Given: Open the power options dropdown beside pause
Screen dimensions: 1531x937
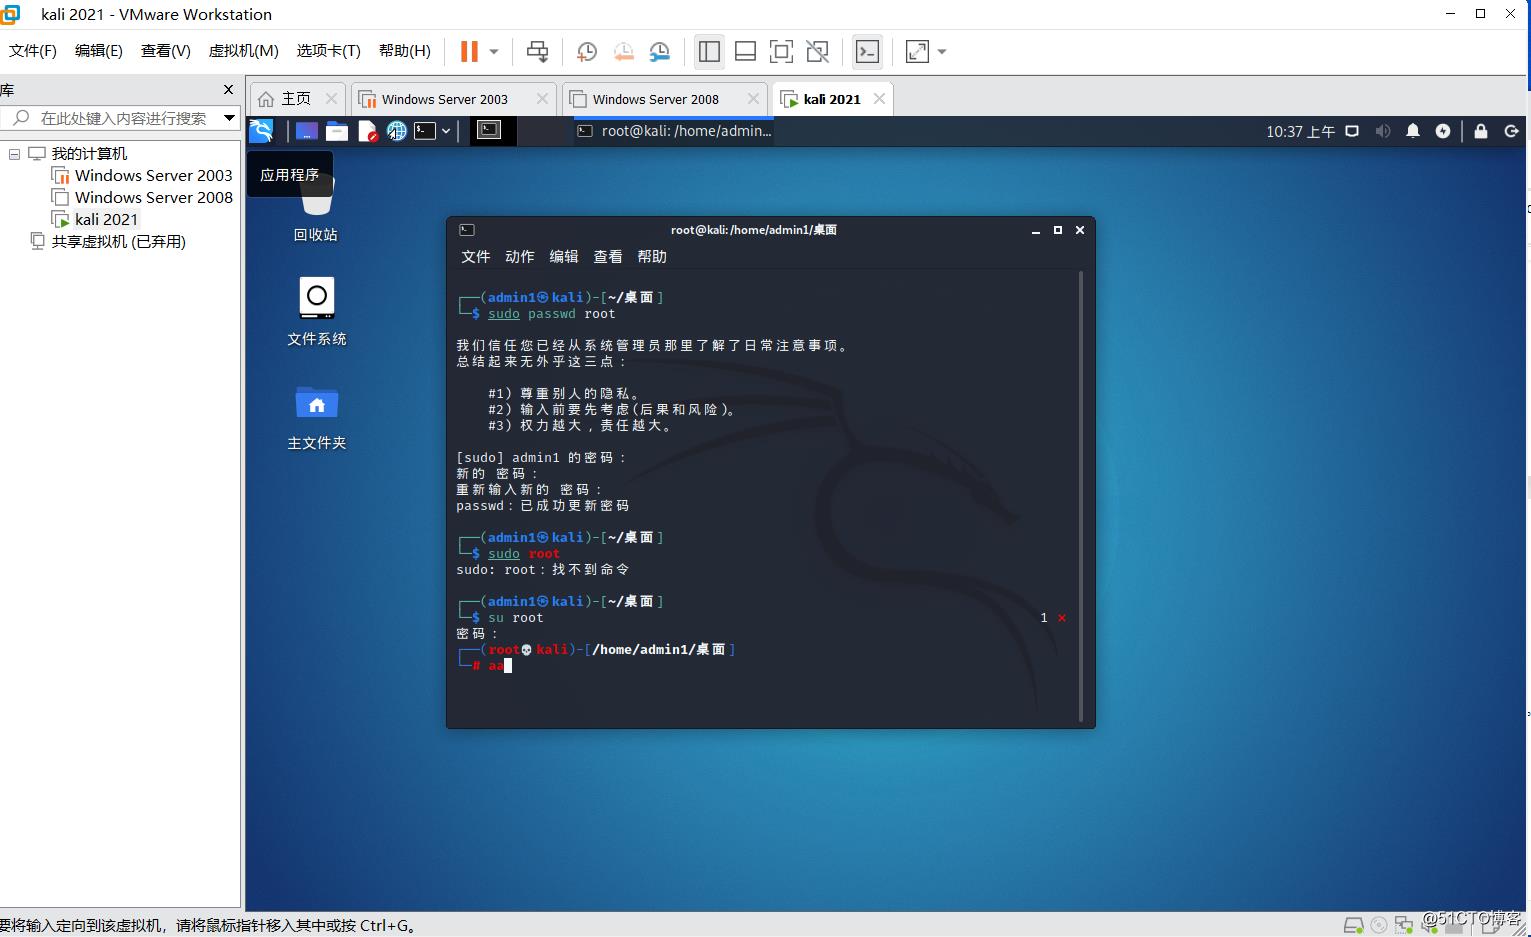Looking at the screenshot, I should tap(494, 51).
